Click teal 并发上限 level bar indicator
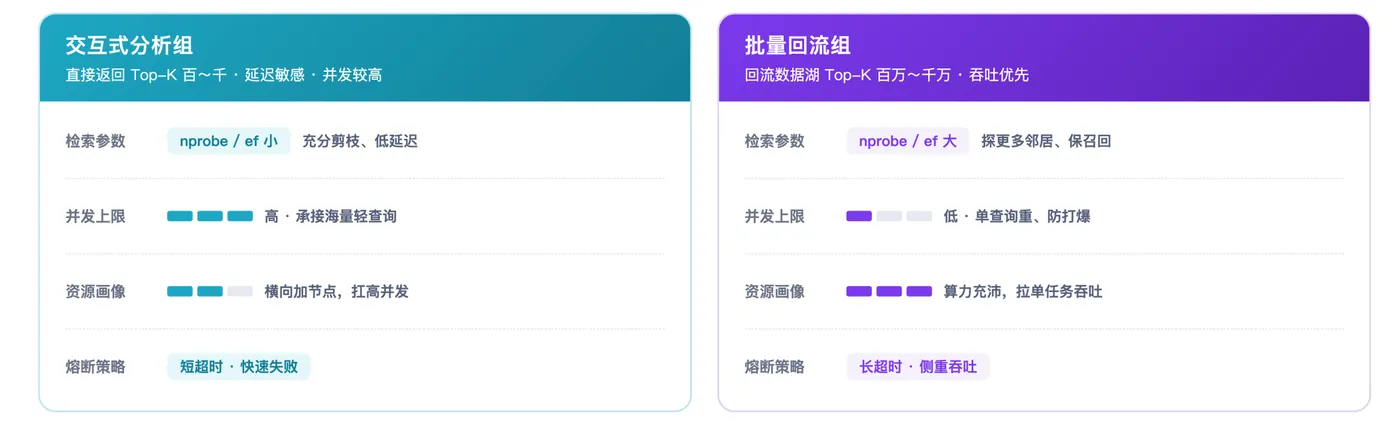 coord(210,216)
